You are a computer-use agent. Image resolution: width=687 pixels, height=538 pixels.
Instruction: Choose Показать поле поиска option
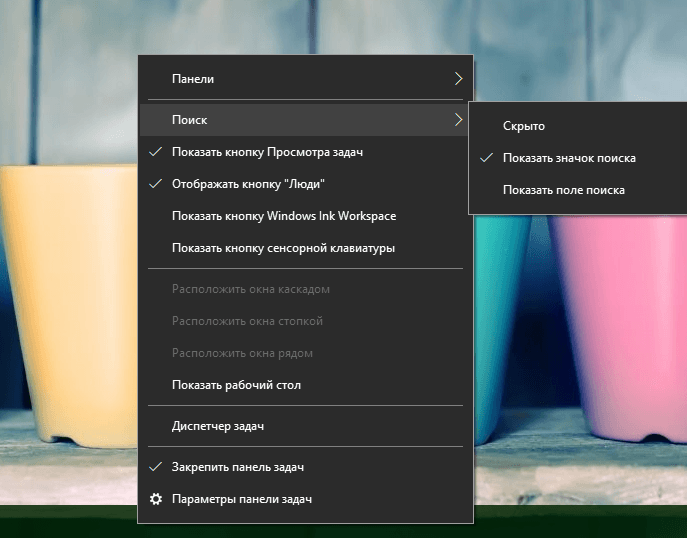coord(578,190)
